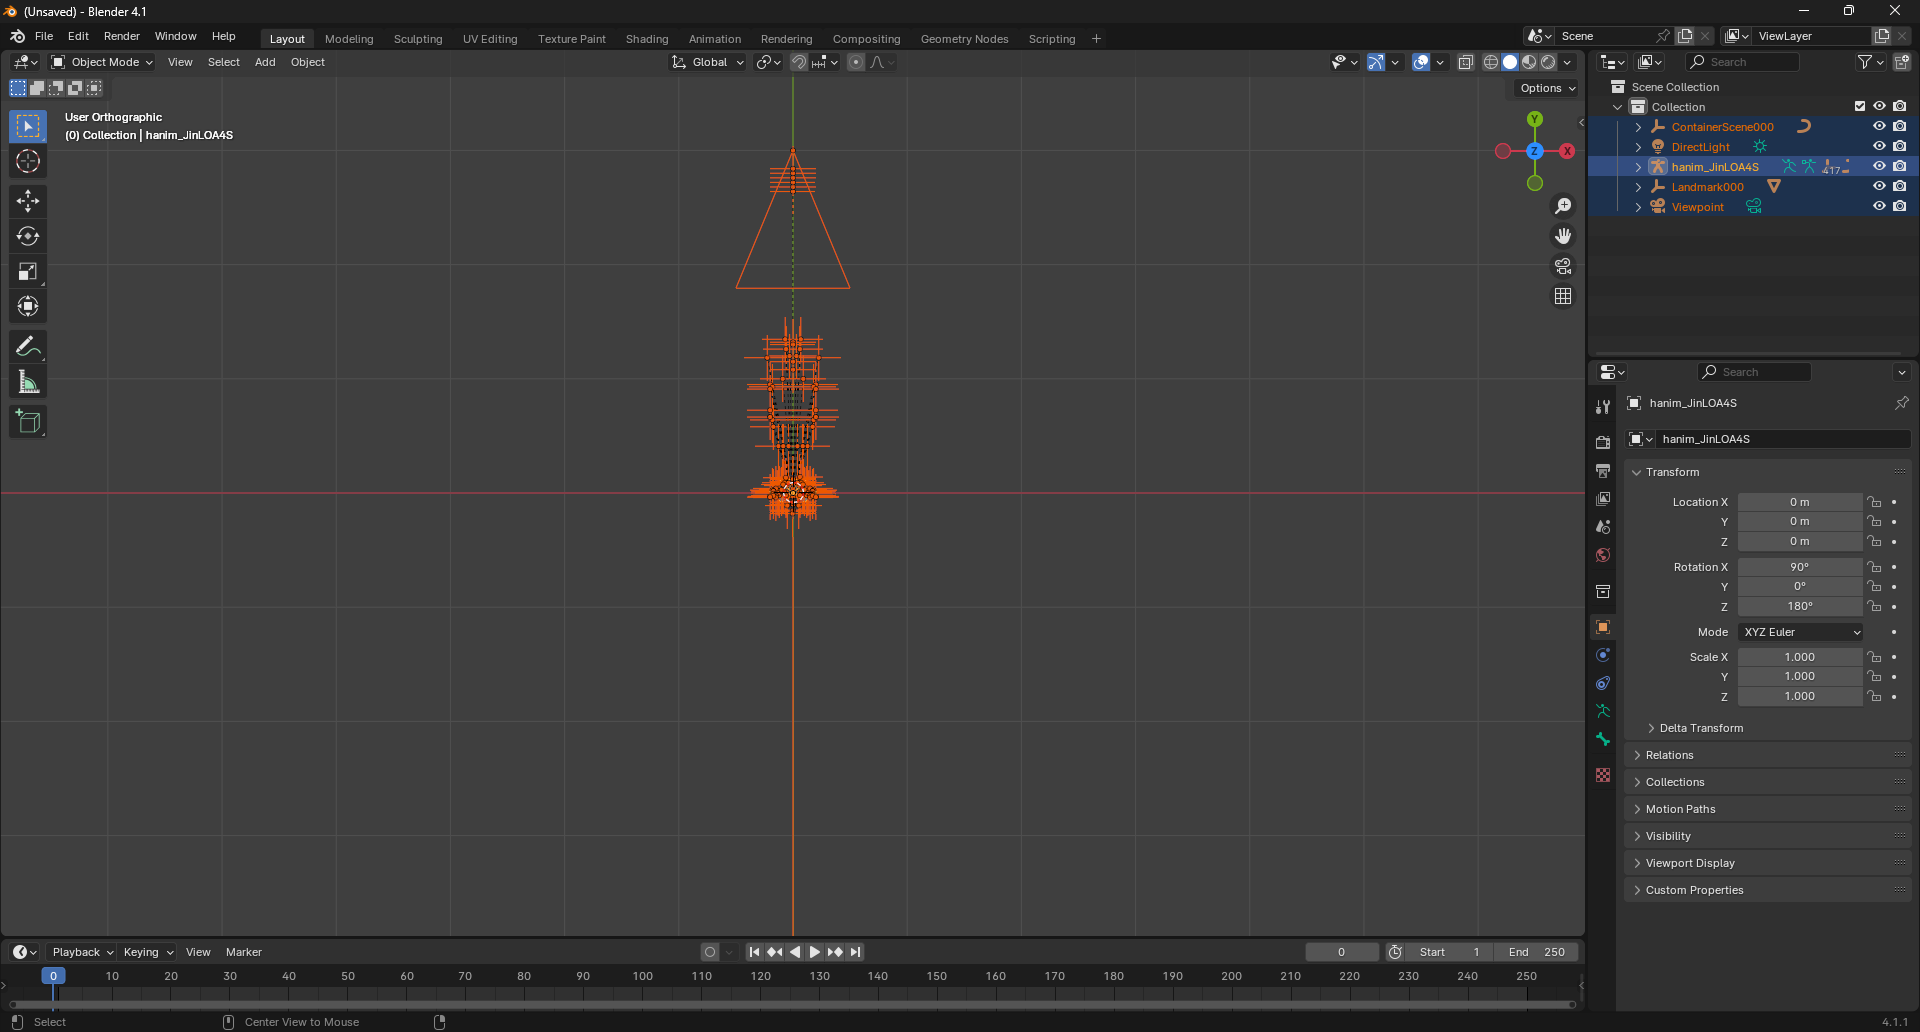
Task: Toggle Landmark000 visibility eye icon
Action: (1879, 186)
